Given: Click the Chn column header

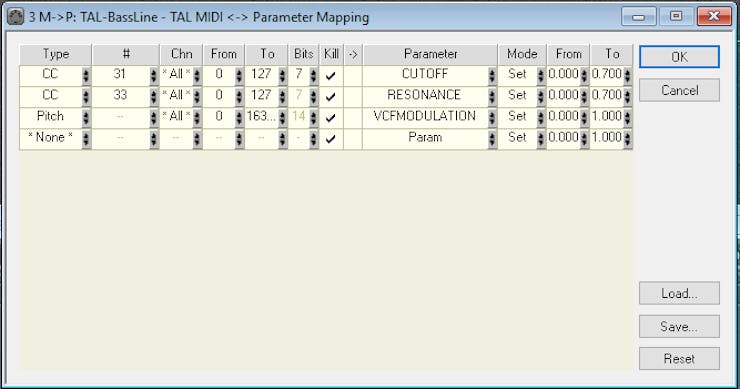Looking at the screenshot, I should pyautogui.click(x=182, y=54).
